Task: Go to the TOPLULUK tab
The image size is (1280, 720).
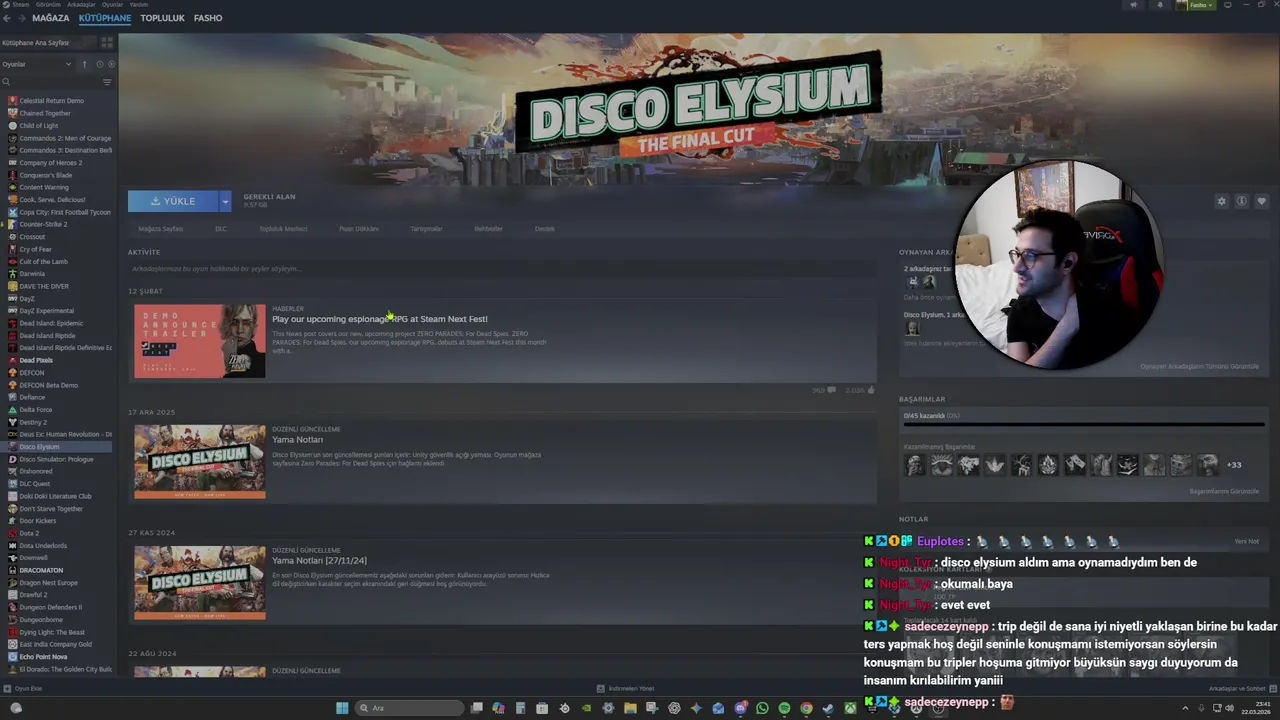Action: (x=162, y=18)
